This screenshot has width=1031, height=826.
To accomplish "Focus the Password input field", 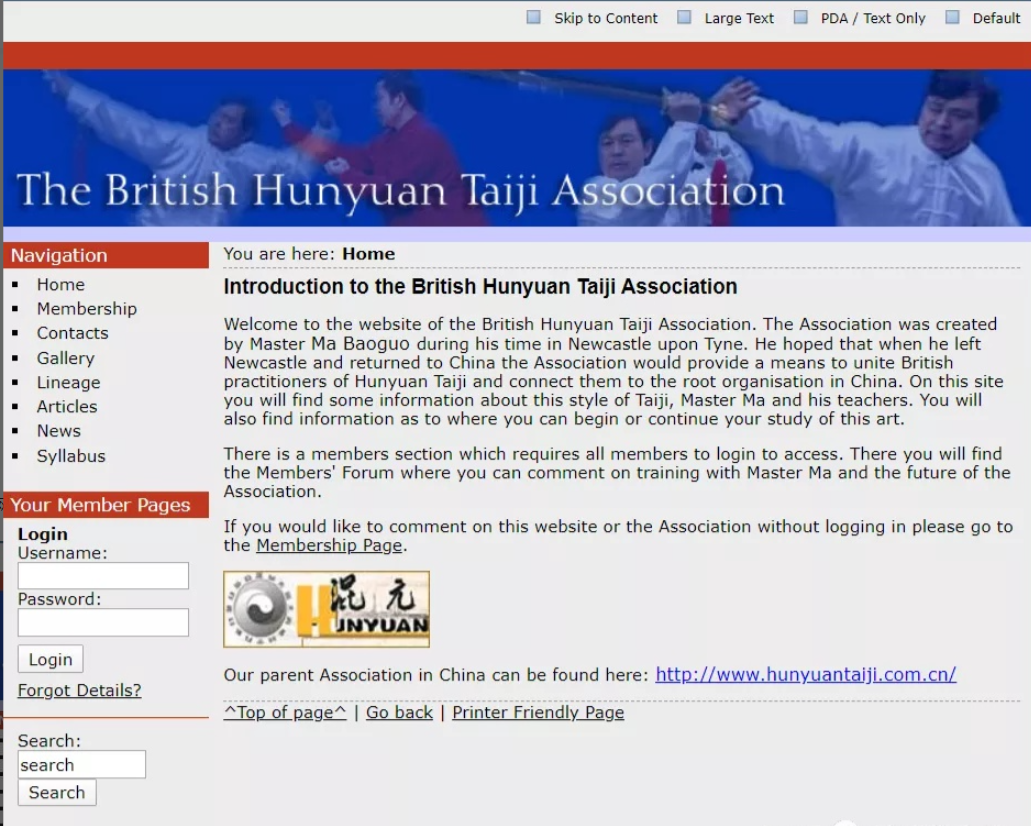I will [103, 622].
